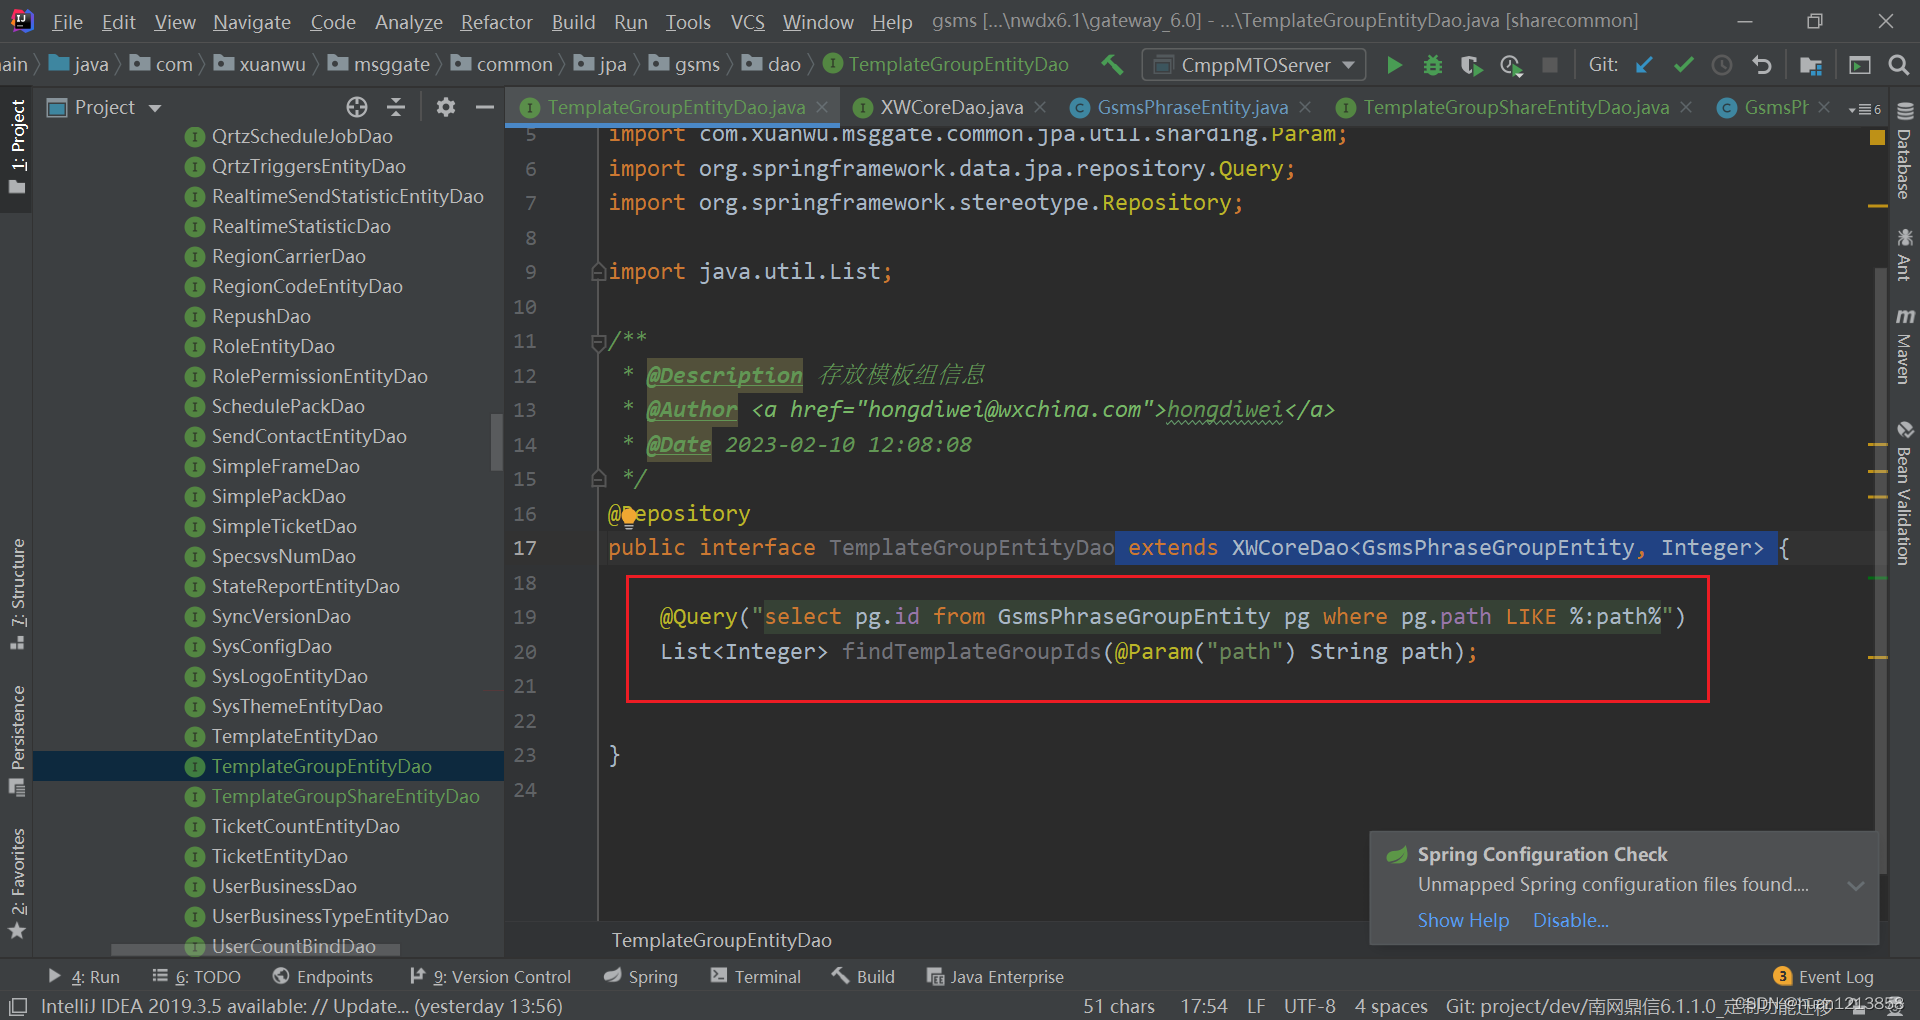This screenshot has height=1020, width=1920.
Task: Open Project panel settings gear
Action: point(446,107)
